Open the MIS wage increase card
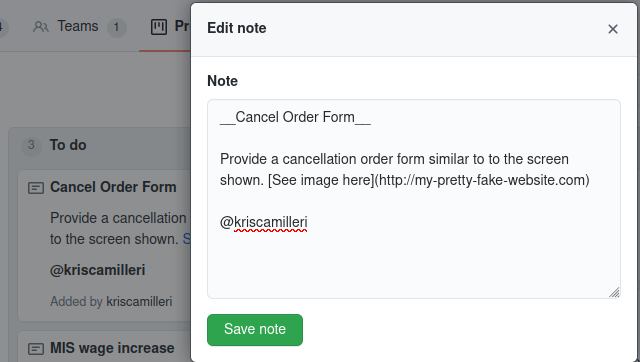 112,348
